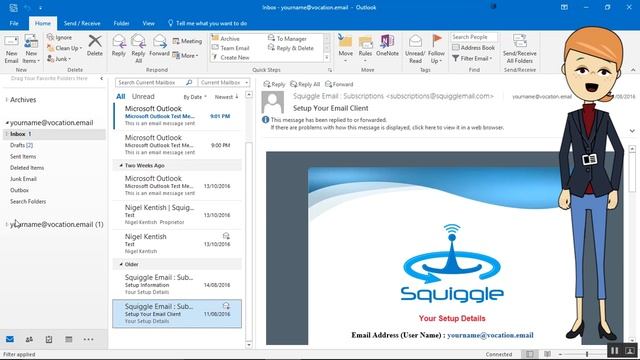The width and height of the screenshot is (640, 360).
Task: Click Reply All in the reading pane
Action: [305, 84]
